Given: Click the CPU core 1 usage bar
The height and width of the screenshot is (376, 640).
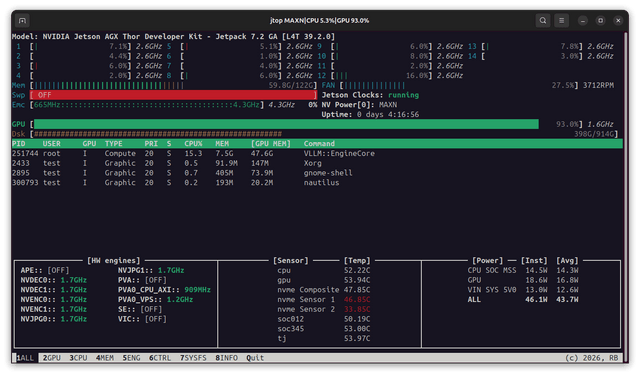Looking at the screenshot, I should pos(80,47).
